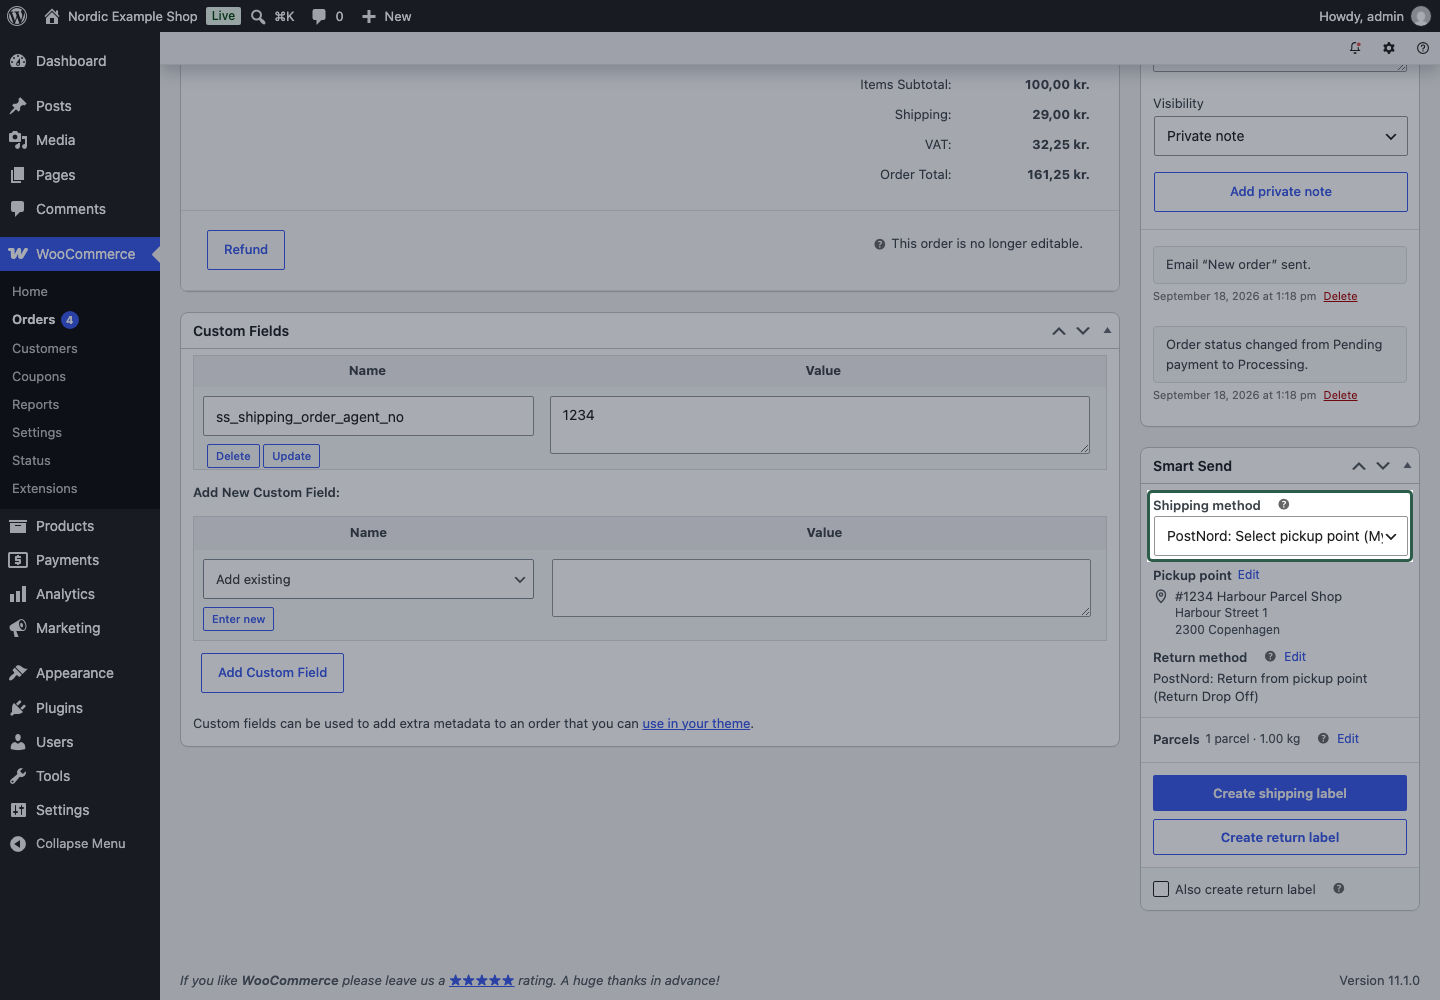Open the notifications bell icon

click(1355, 48)
